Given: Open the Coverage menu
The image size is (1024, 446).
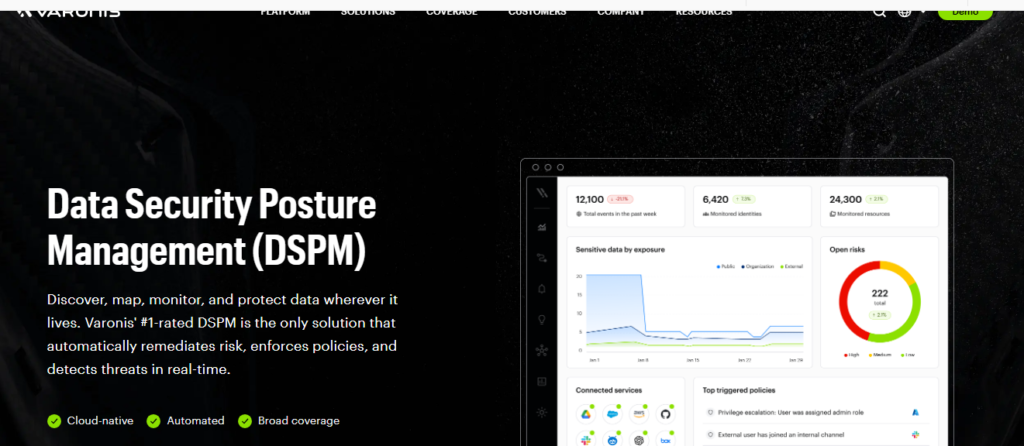Looking at the screenshot, I should pyautogui.click(x=451, y=12).
